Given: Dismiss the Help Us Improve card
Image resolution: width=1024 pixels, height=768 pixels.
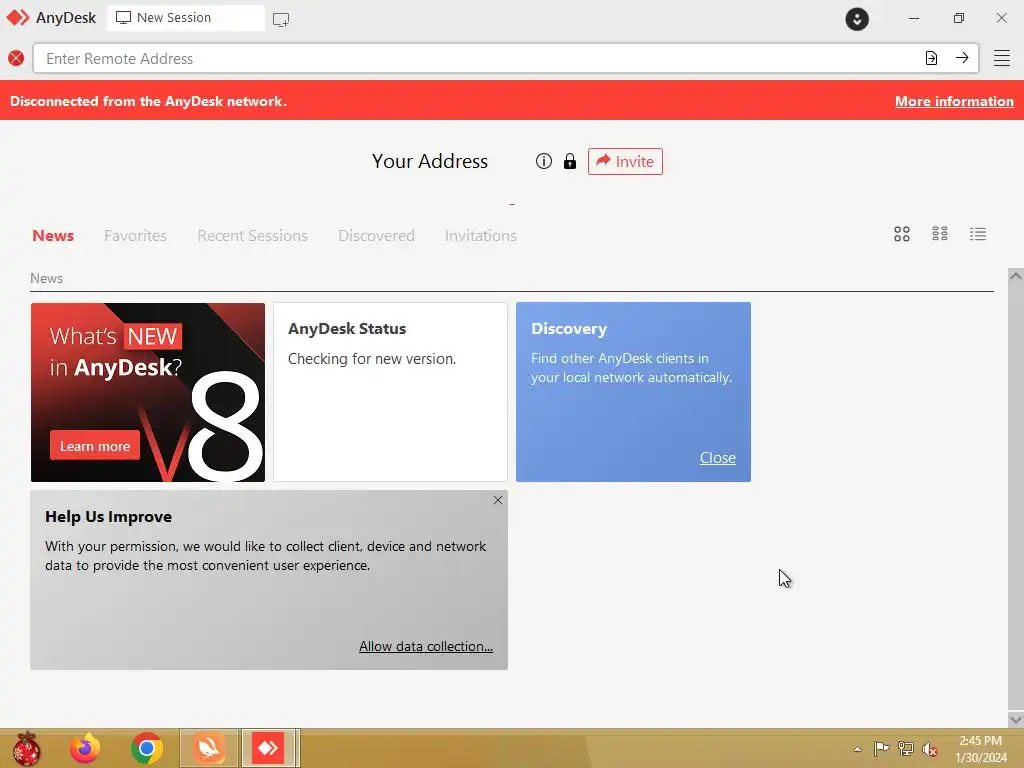Looking at the screenshot, I should point(498,500).
